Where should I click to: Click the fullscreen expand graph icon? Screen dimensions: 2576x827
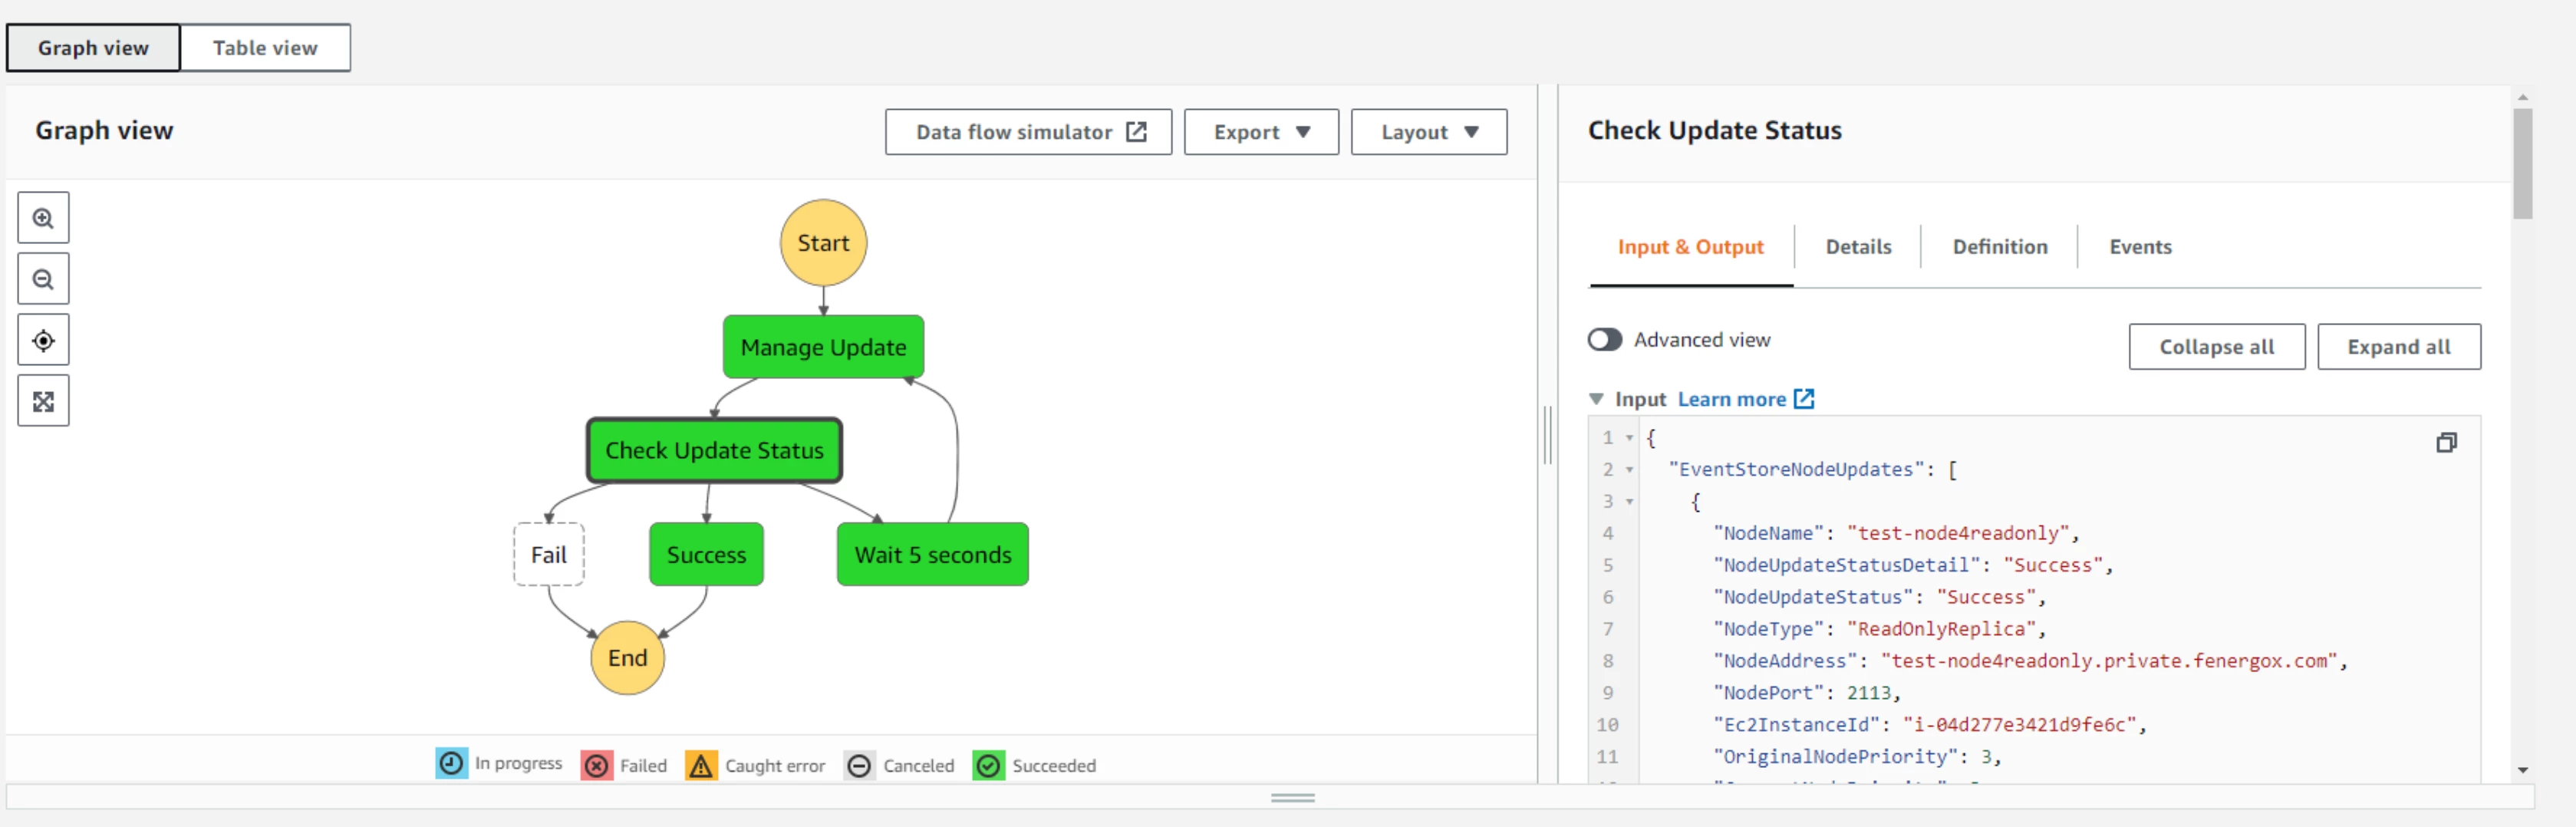(43, 402)
